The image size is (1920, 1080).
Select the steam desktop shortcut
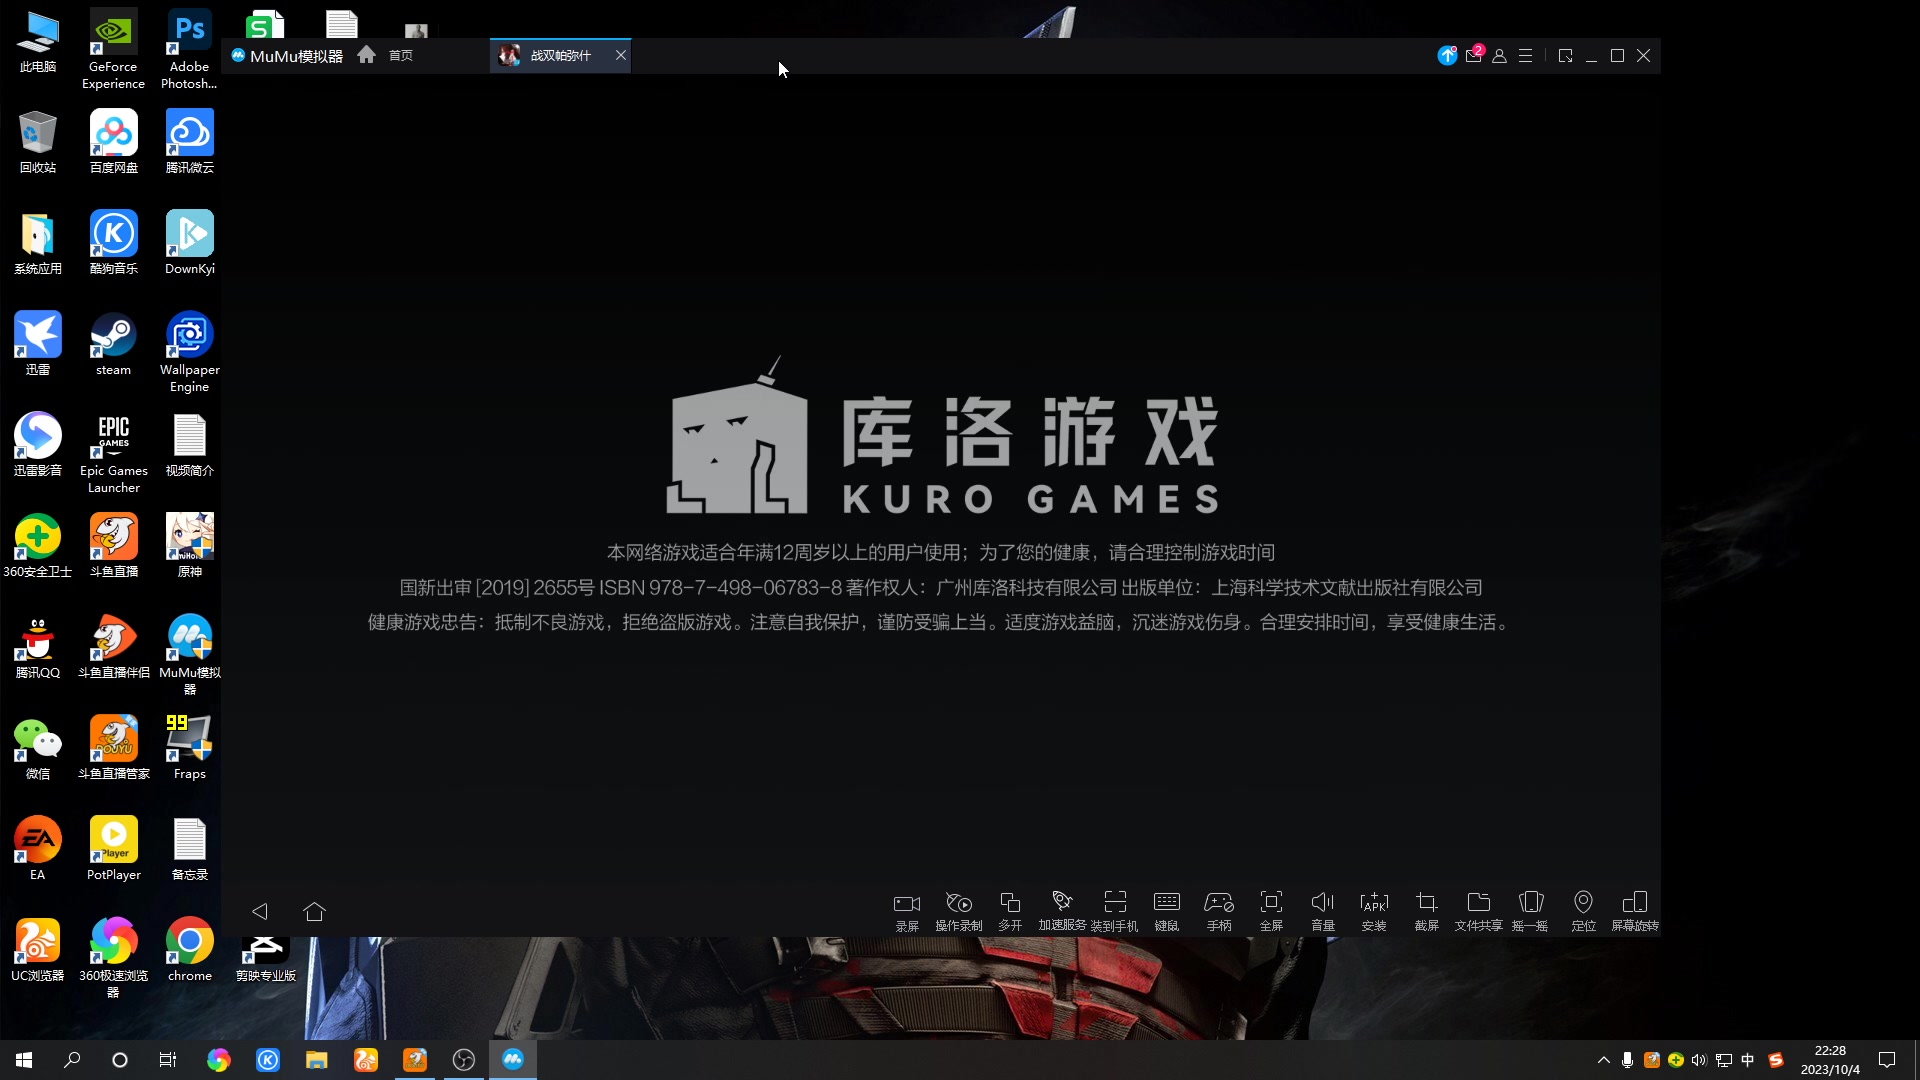click(113, 345)
